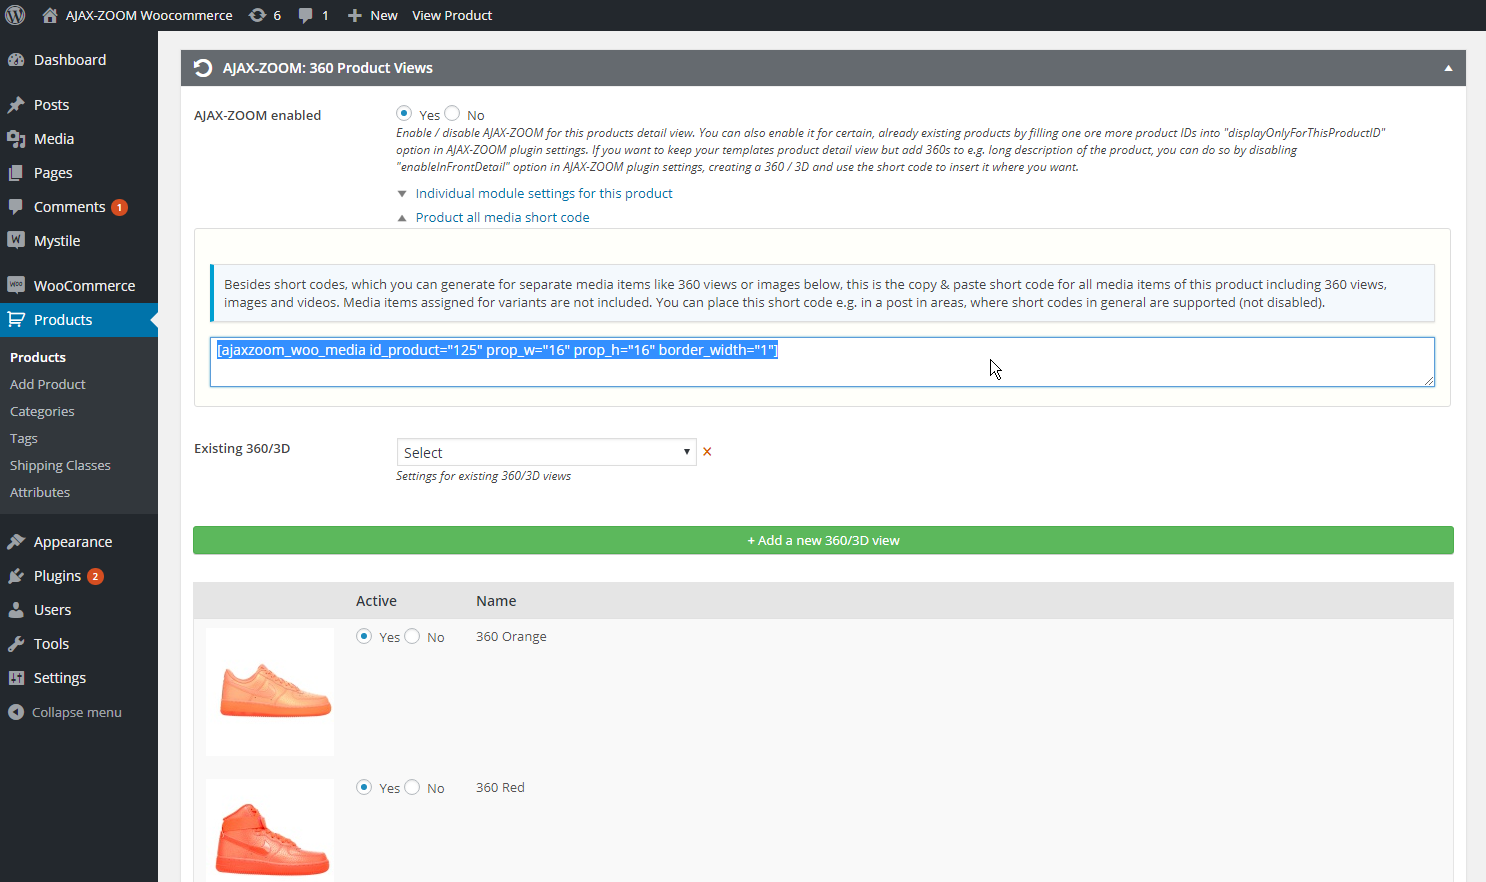Click the Media icon in sidebar
This screenshot has width=1486, height=882.
pyautogui.click(x=16, y=139)
